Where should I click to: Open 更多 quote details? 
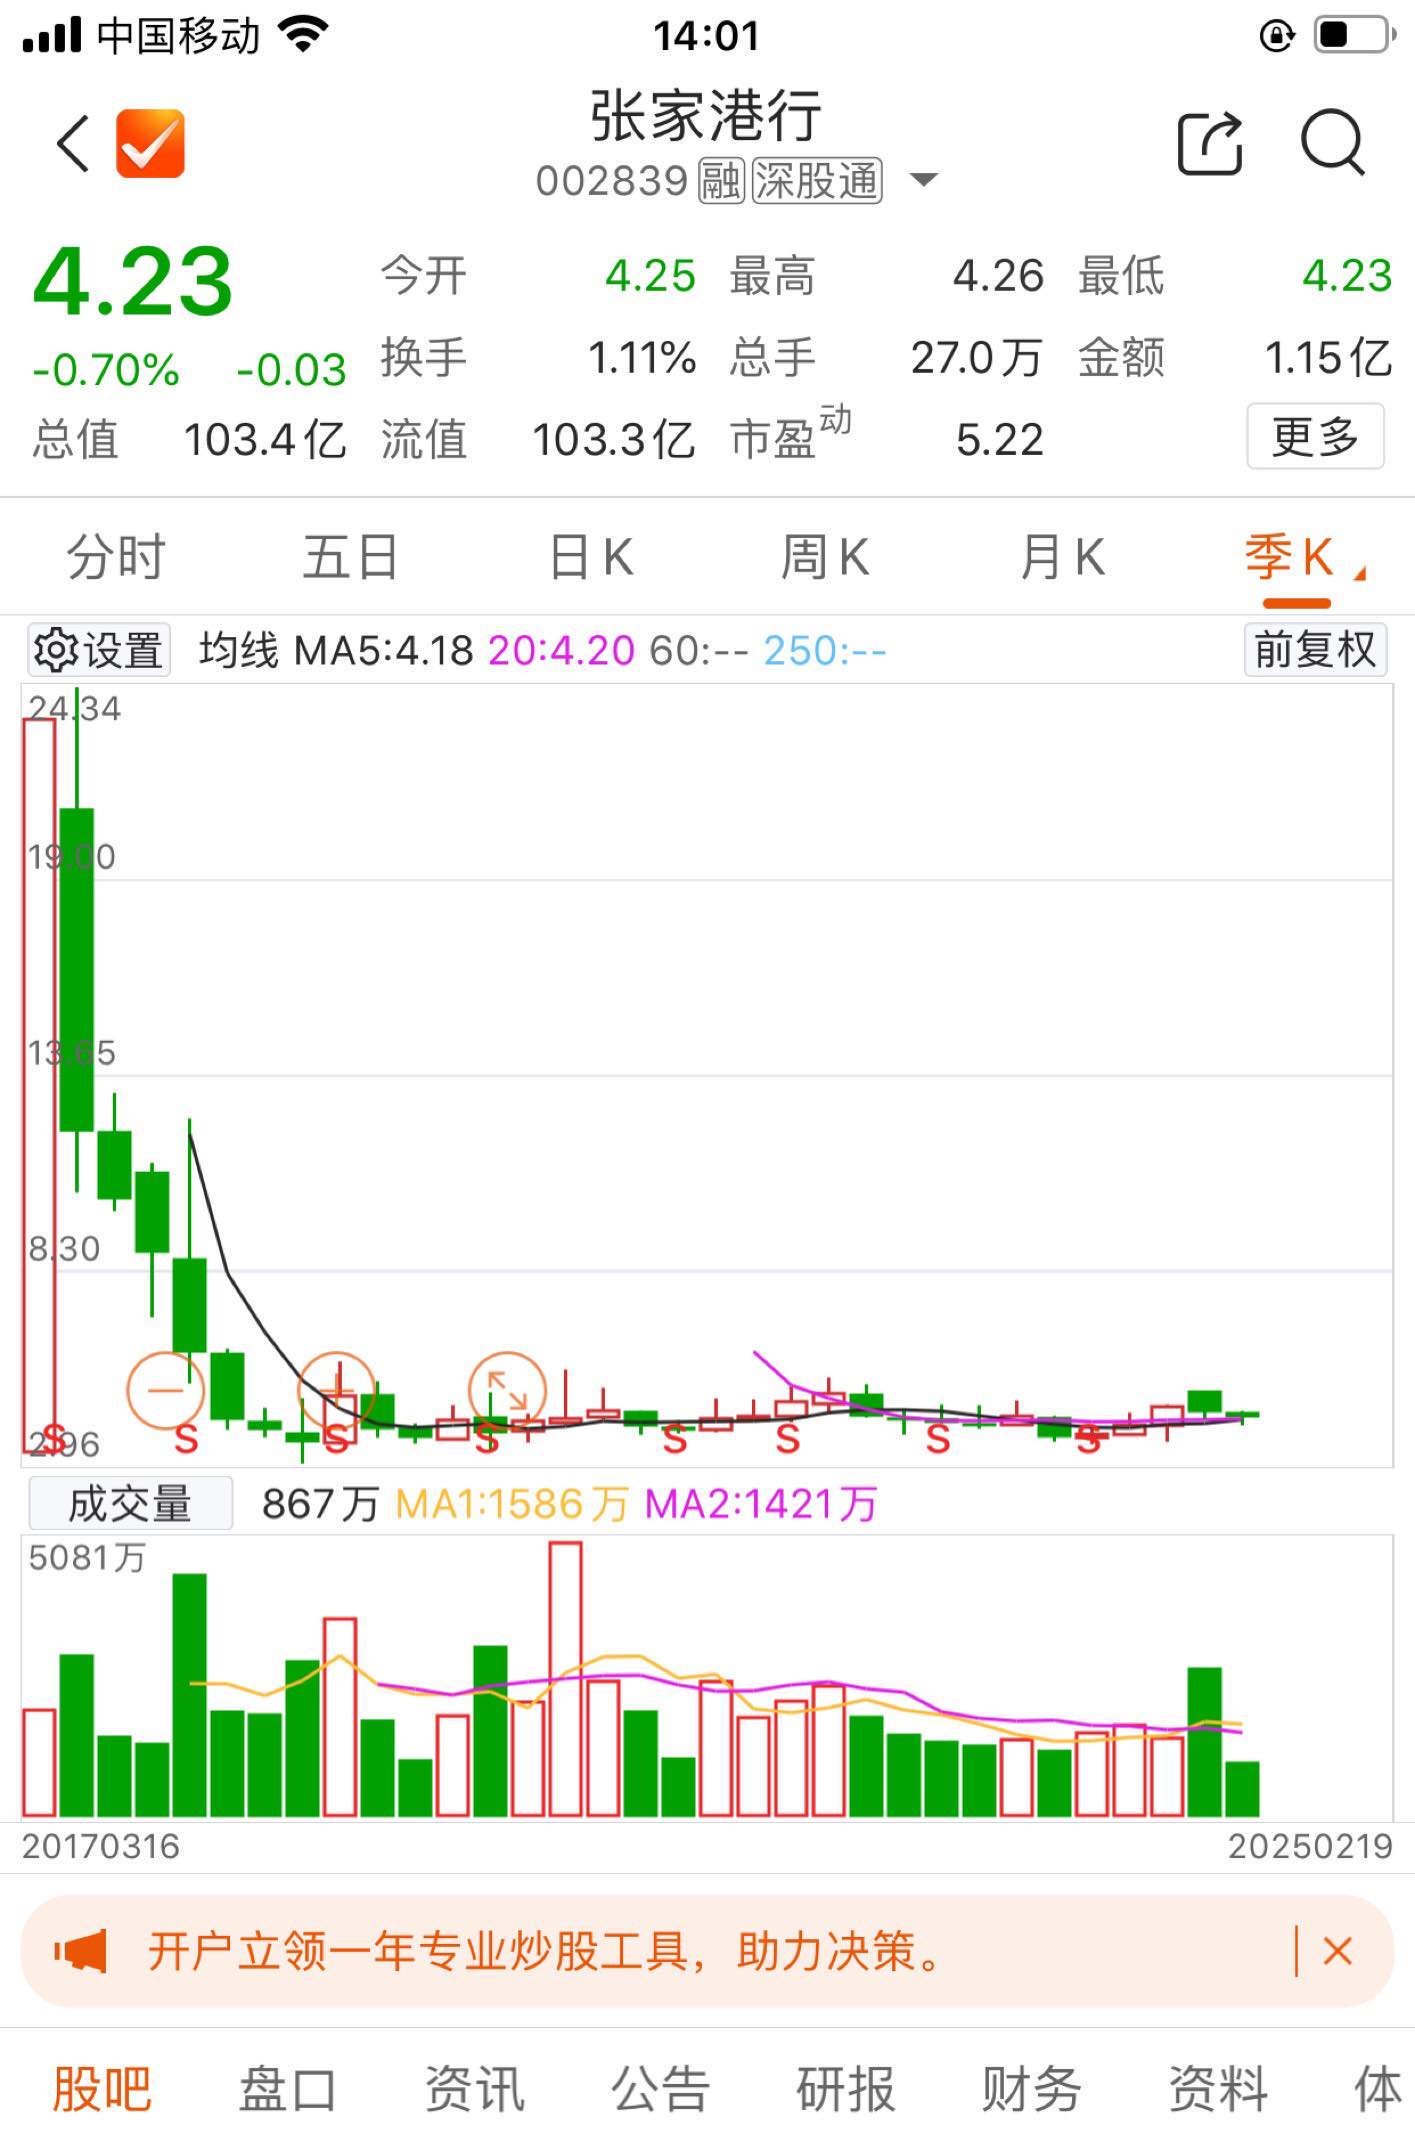tap(1315, 436)
